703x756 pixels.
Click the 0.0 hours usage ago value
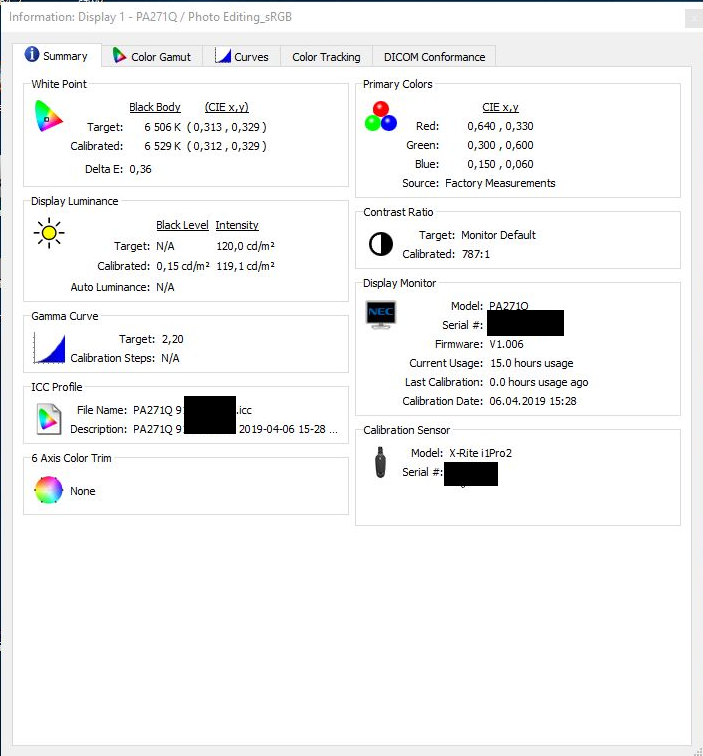pos(539,382)
